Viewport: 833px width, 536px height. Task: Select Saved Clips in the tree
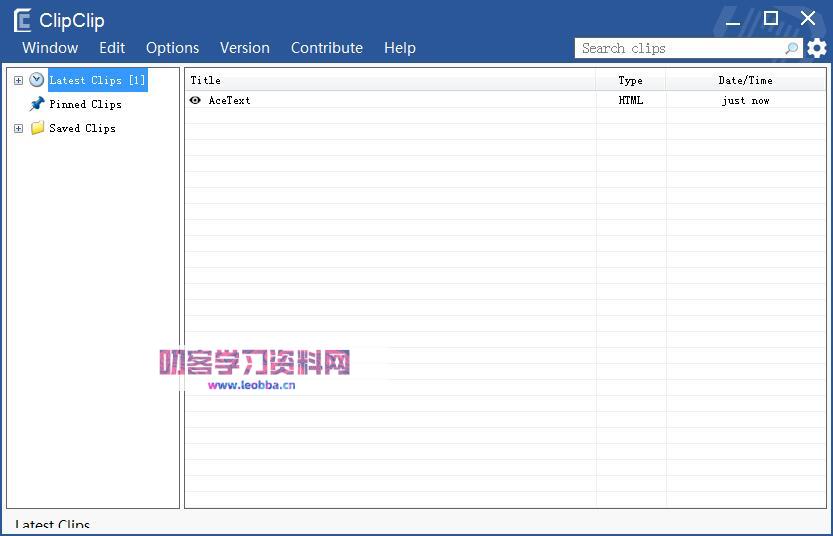point(82,128)
